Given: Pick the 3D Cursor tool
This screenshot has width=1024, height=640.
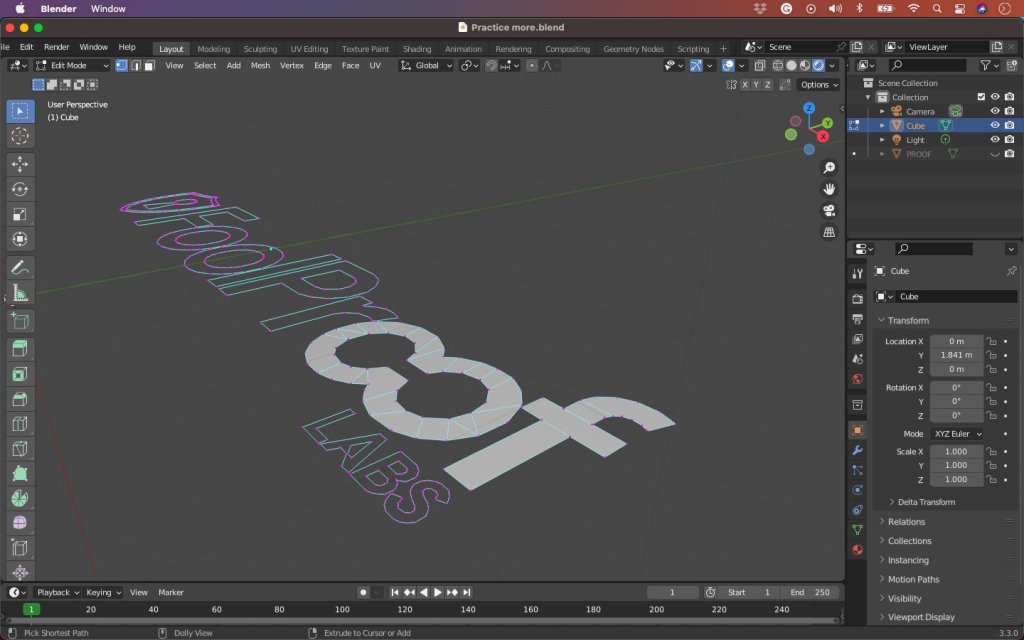Looking at the screenshot, I should tap(20, 136).
